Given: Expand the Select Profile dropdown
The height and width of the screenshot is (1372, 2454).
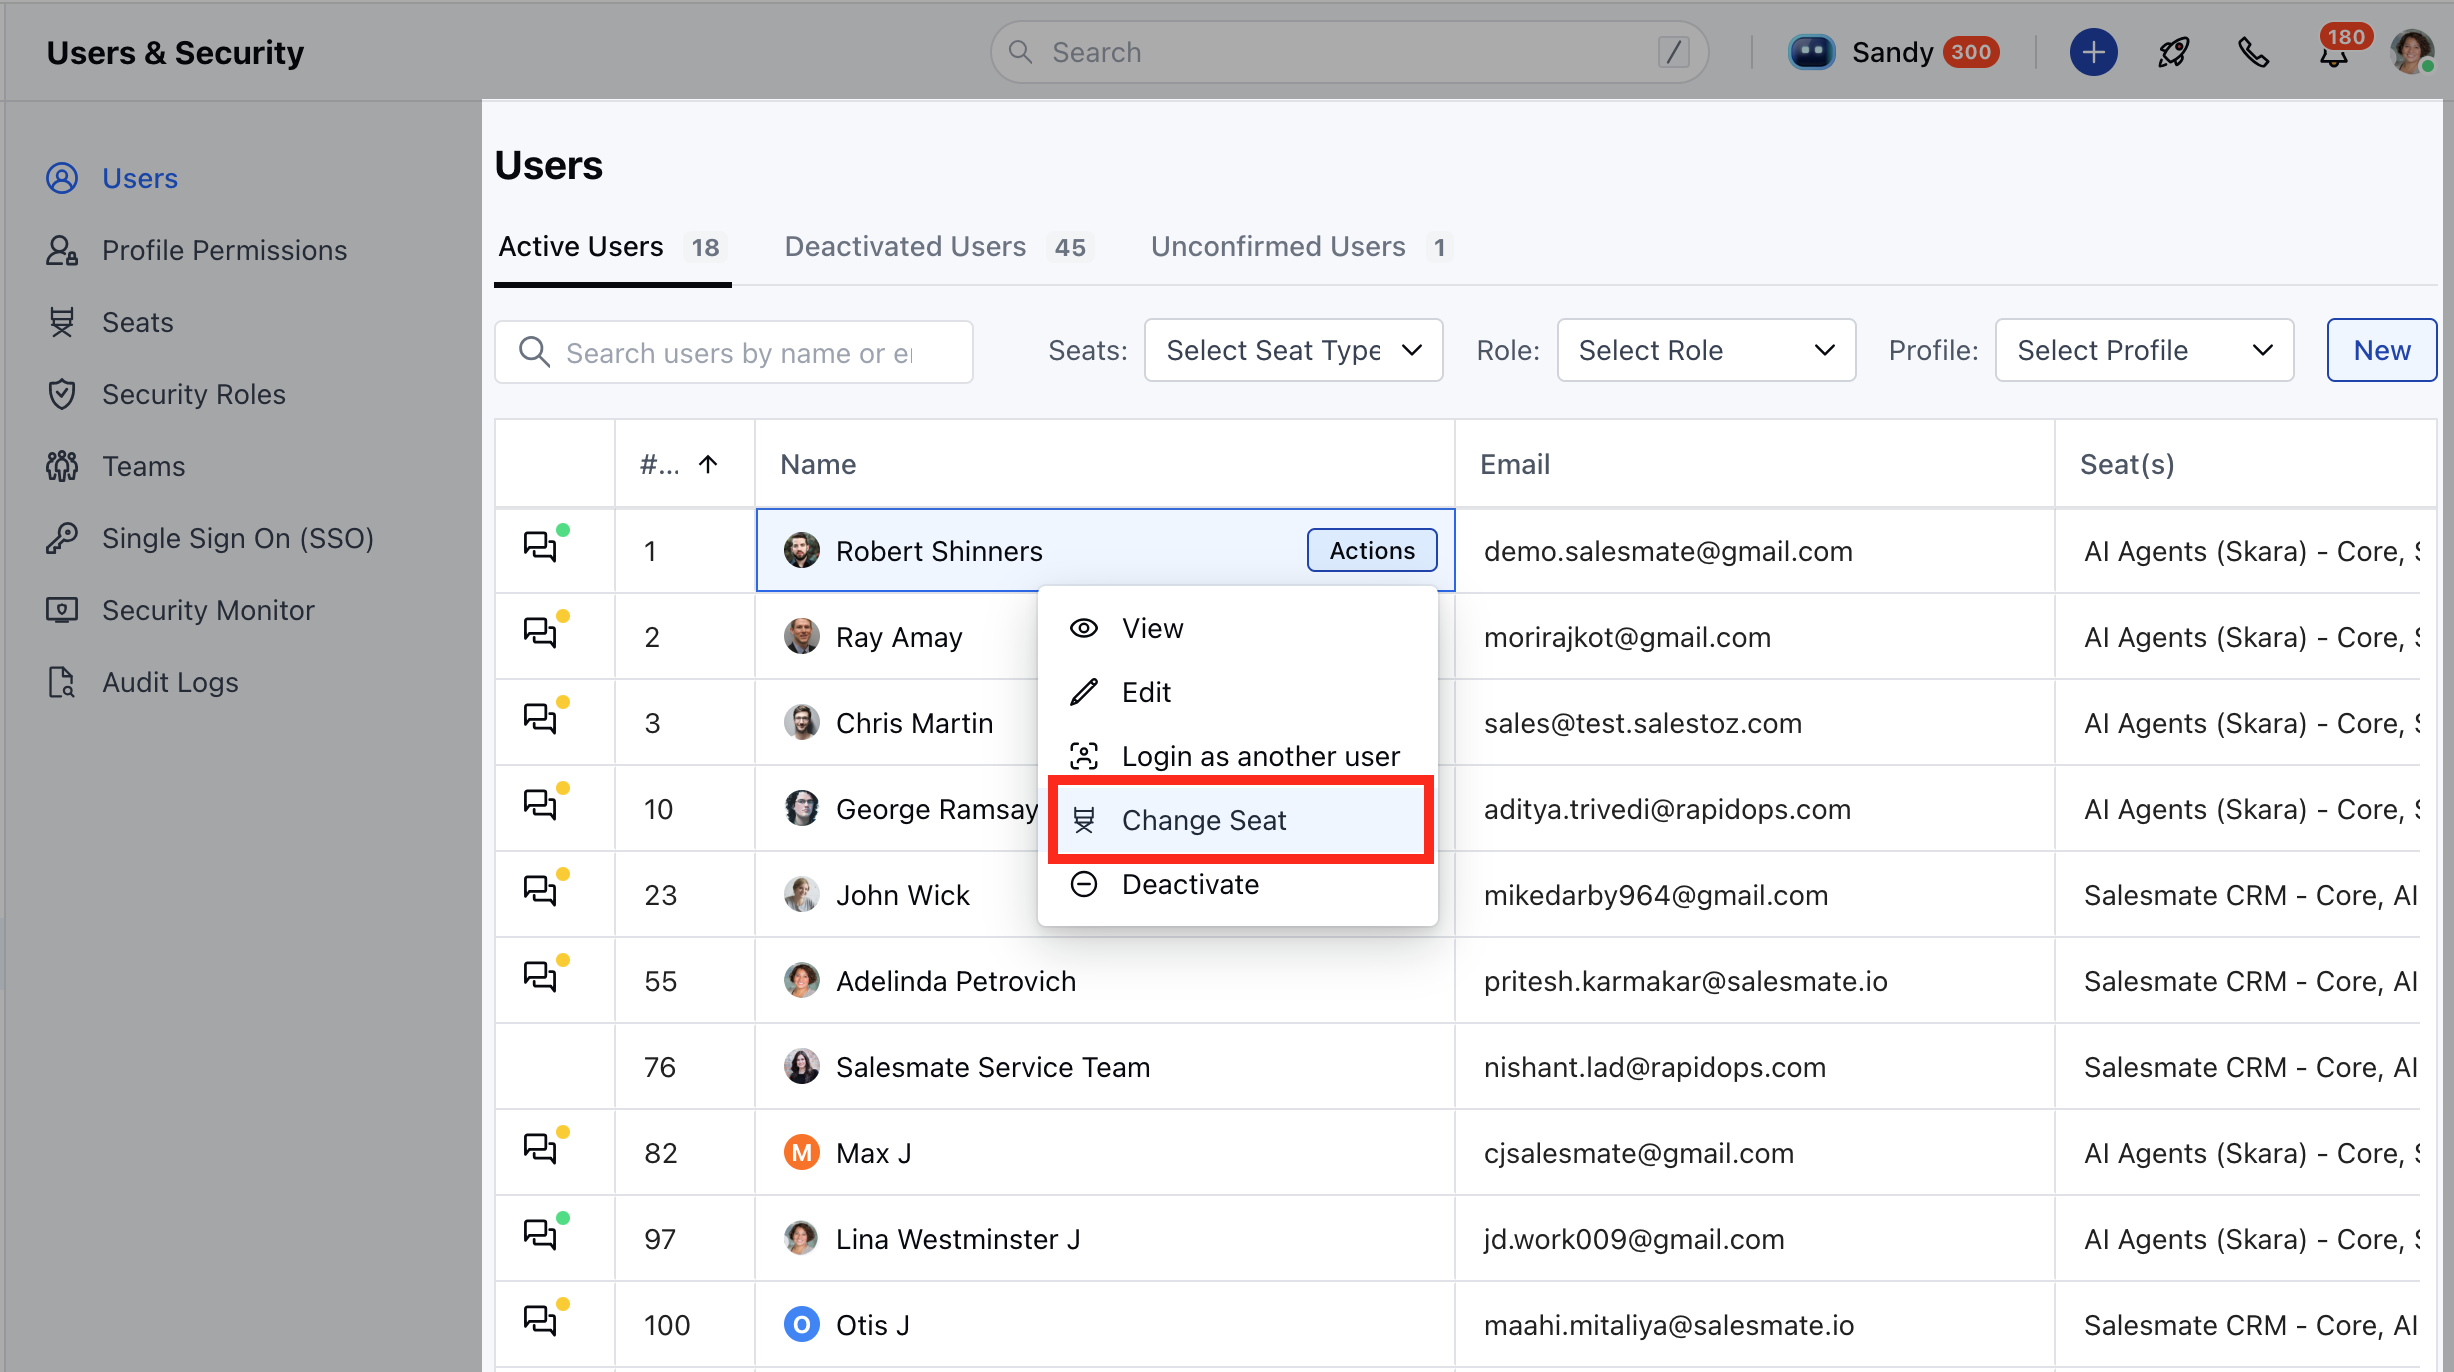Looking at the screenshot, I should (x=2143, y=351).
